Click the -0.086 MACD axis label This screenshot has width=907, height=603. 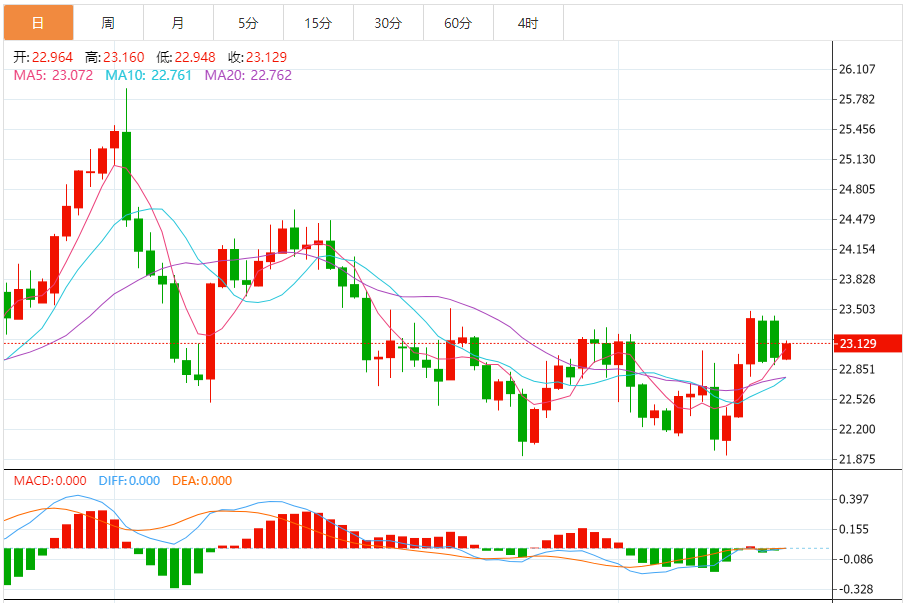pyautogui.click(x=854, y=560)
